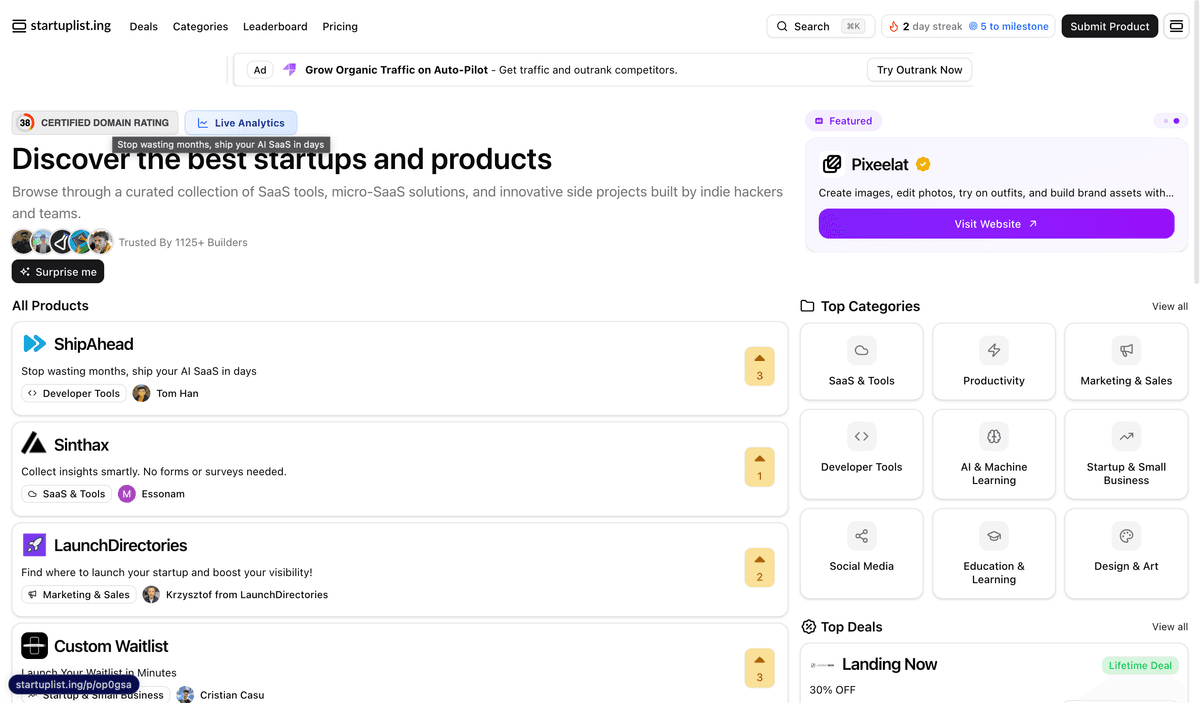
Task: Focus the Search field
Action: click(x=820, y=27)
